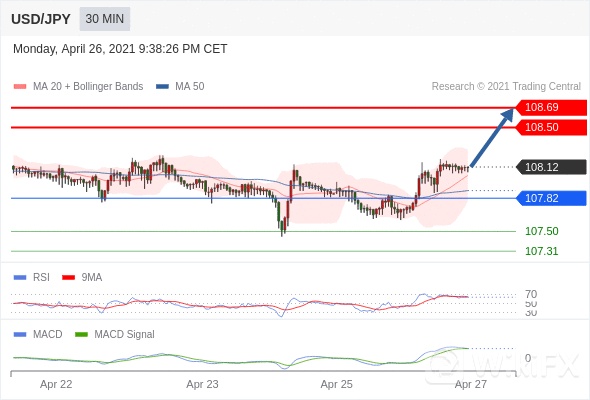Viewport: 590px width, 400px height.
Task: Click the 107.50 green support label
Action: 541,231
